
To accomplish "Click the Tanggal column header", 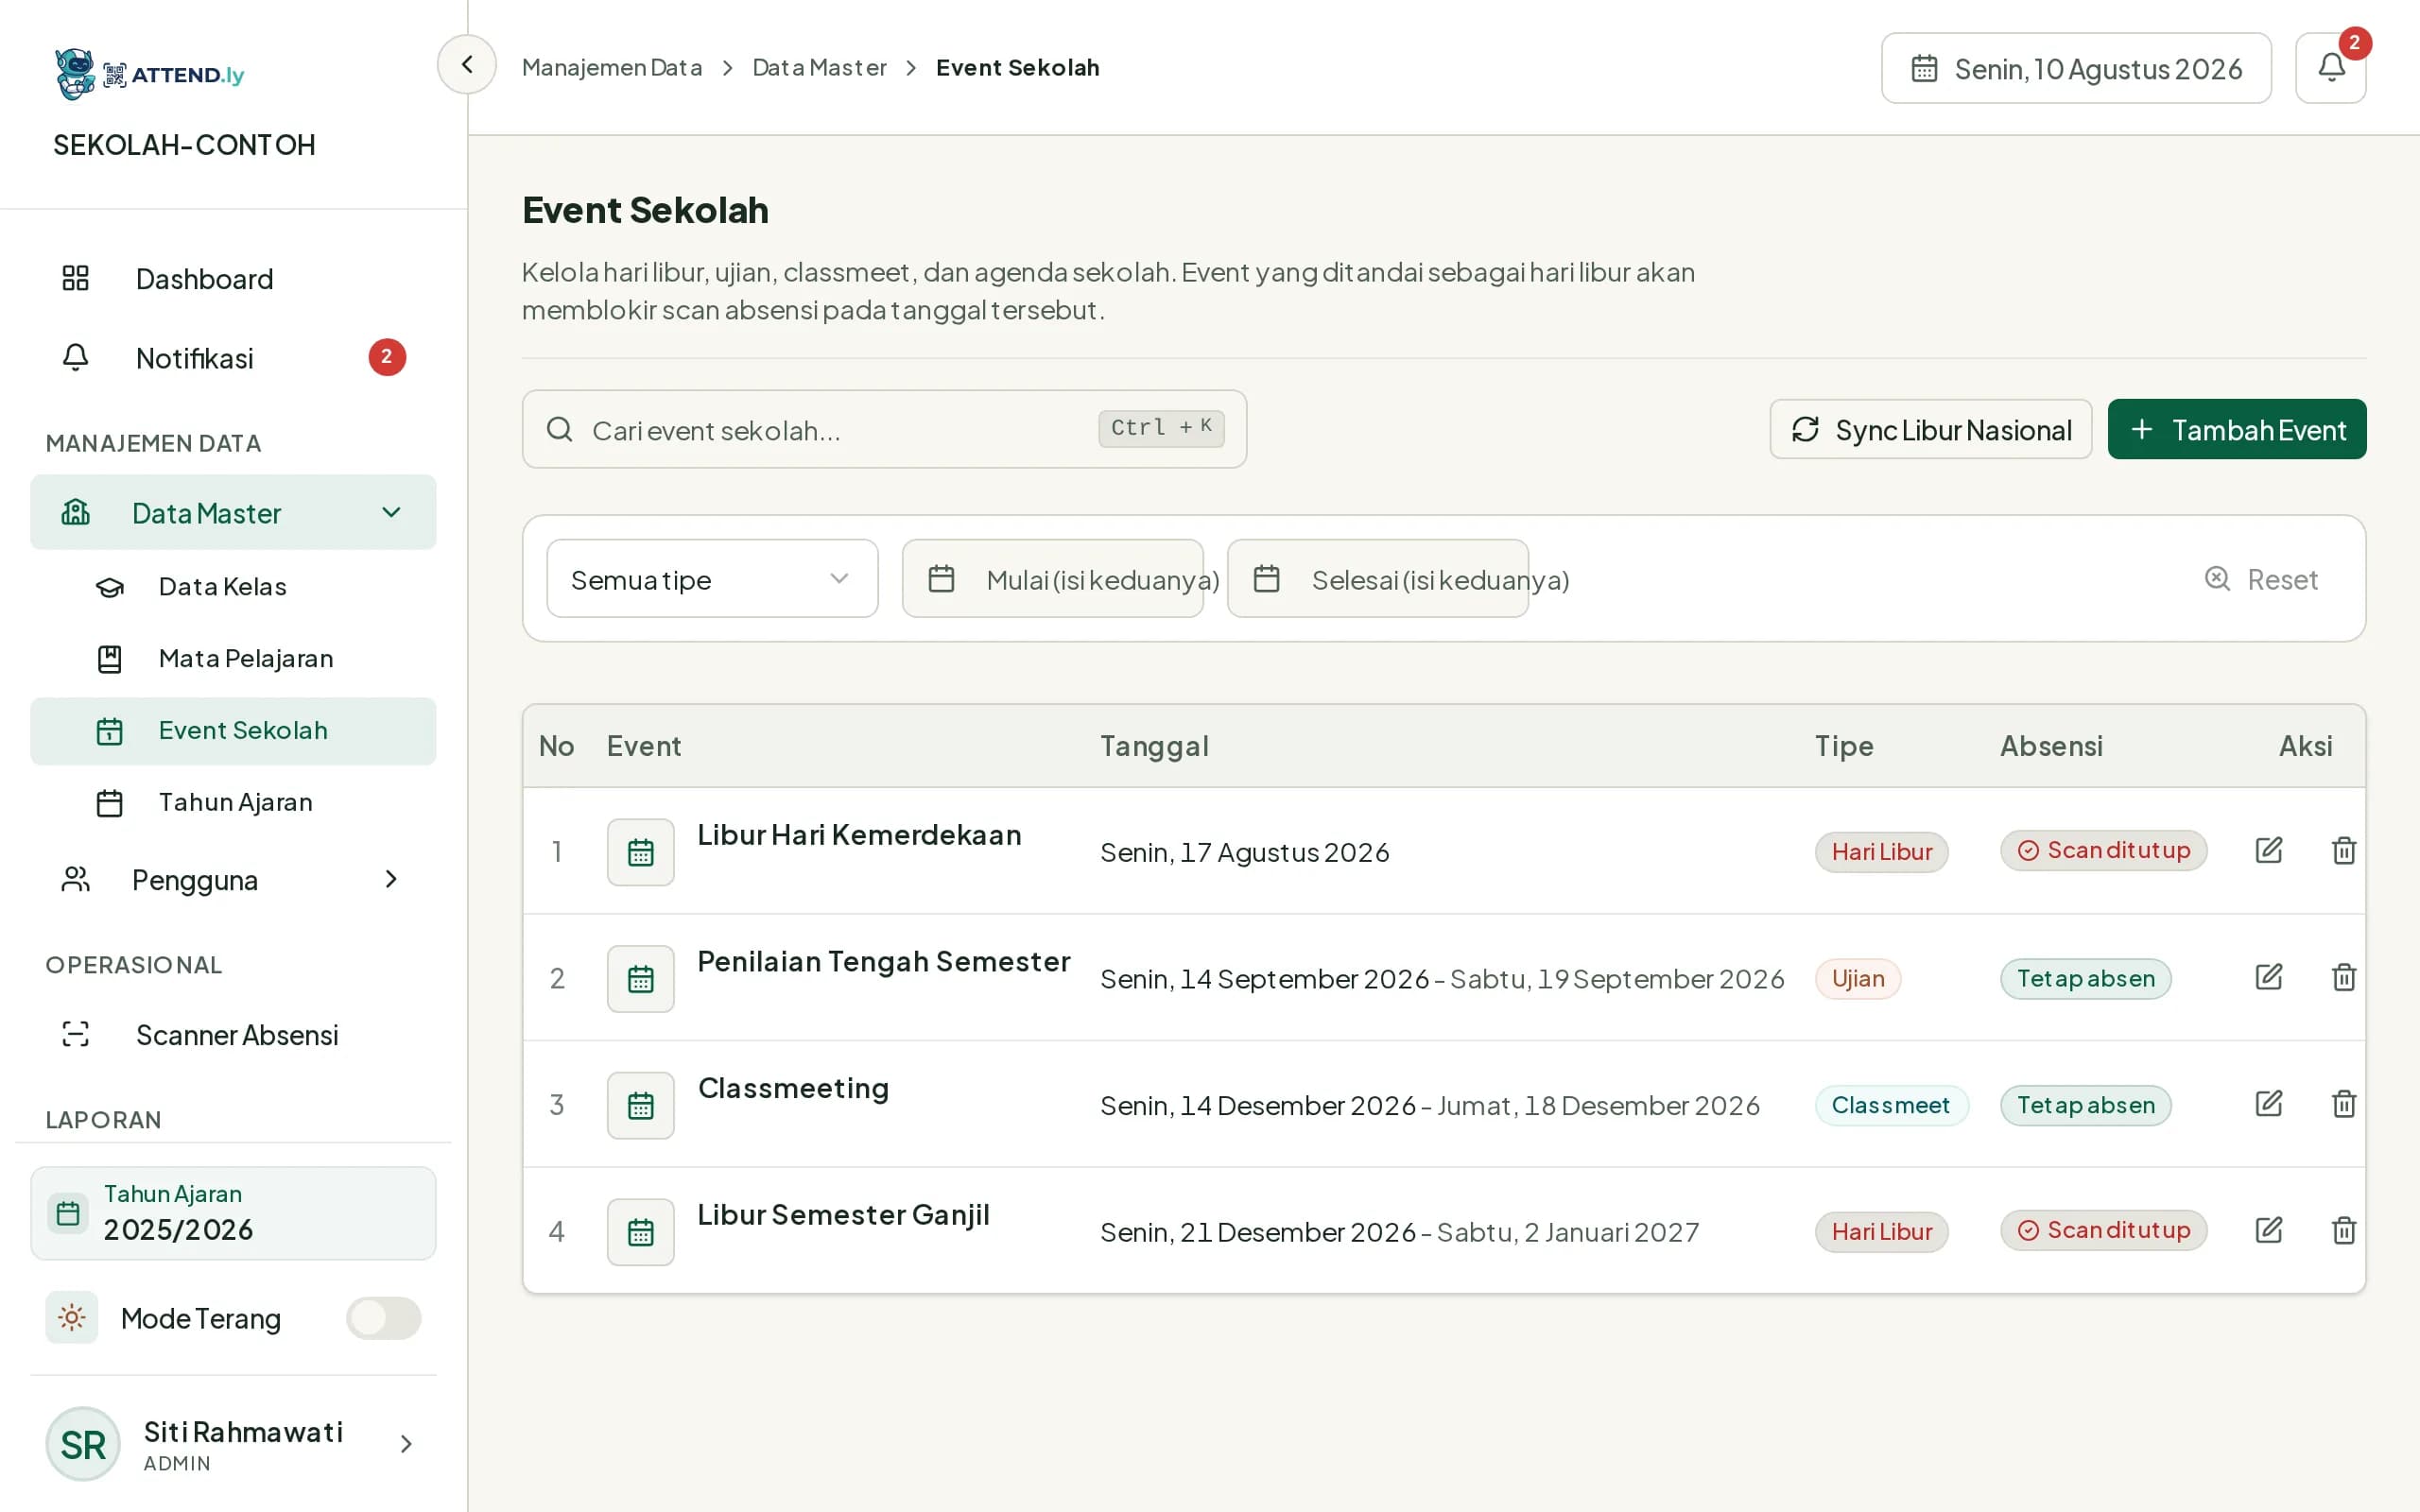I will pos(1154,746).
